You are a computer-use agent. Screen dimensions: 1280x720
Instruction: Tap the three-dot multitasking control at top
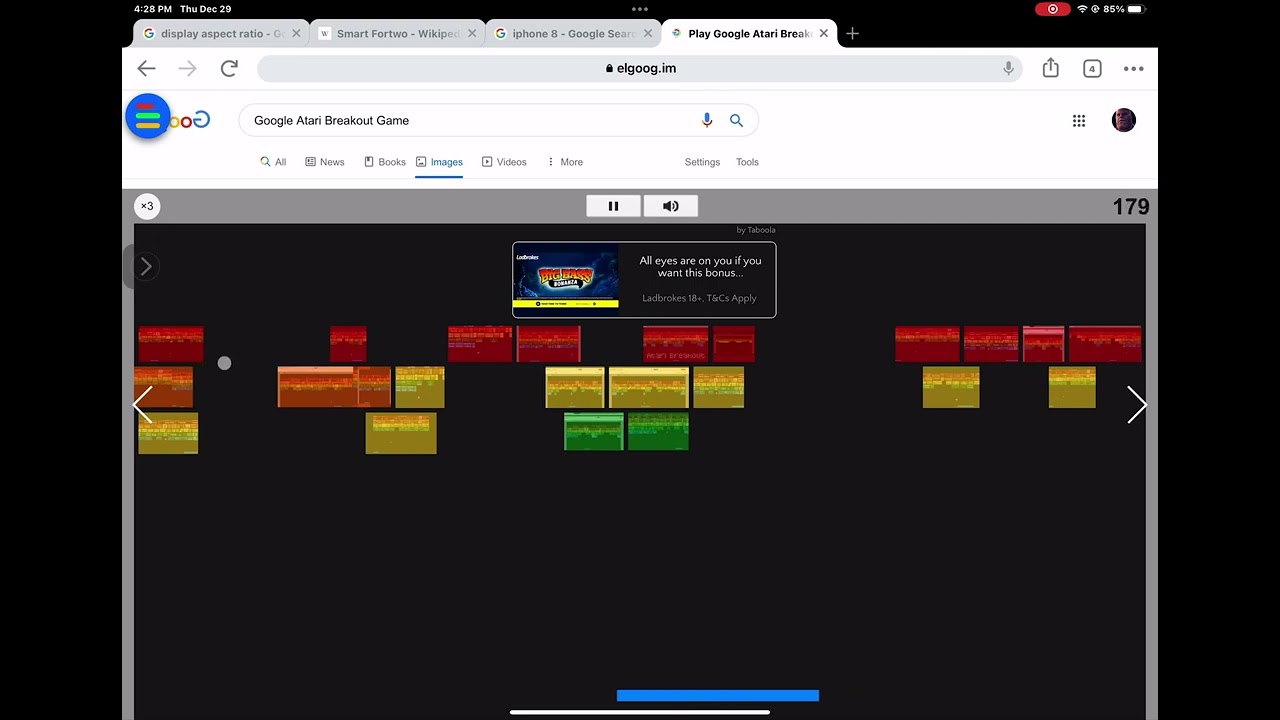(x=640, y=9)
